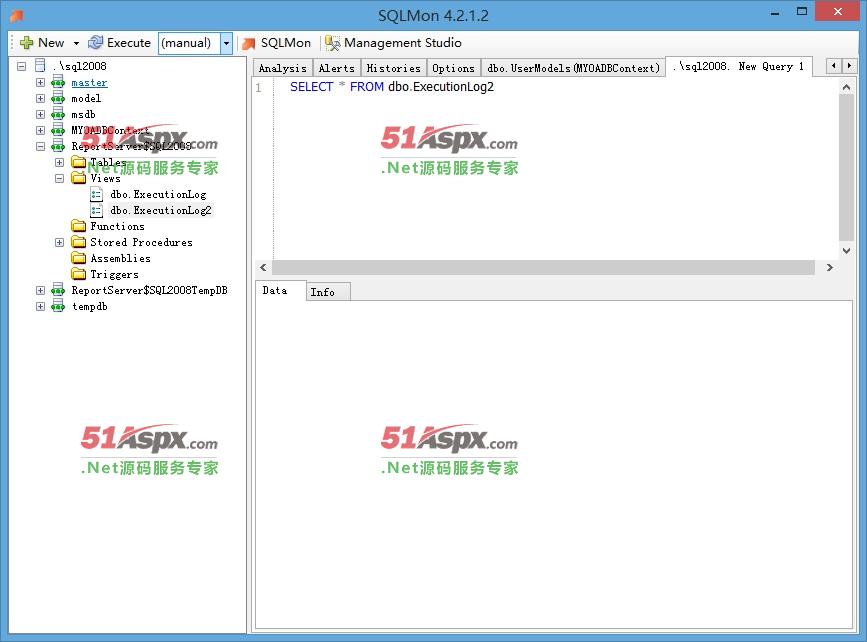867x642 pixels.
Task: Click the editor horizontal scrollbar left arrow
Action: point(263,268)
